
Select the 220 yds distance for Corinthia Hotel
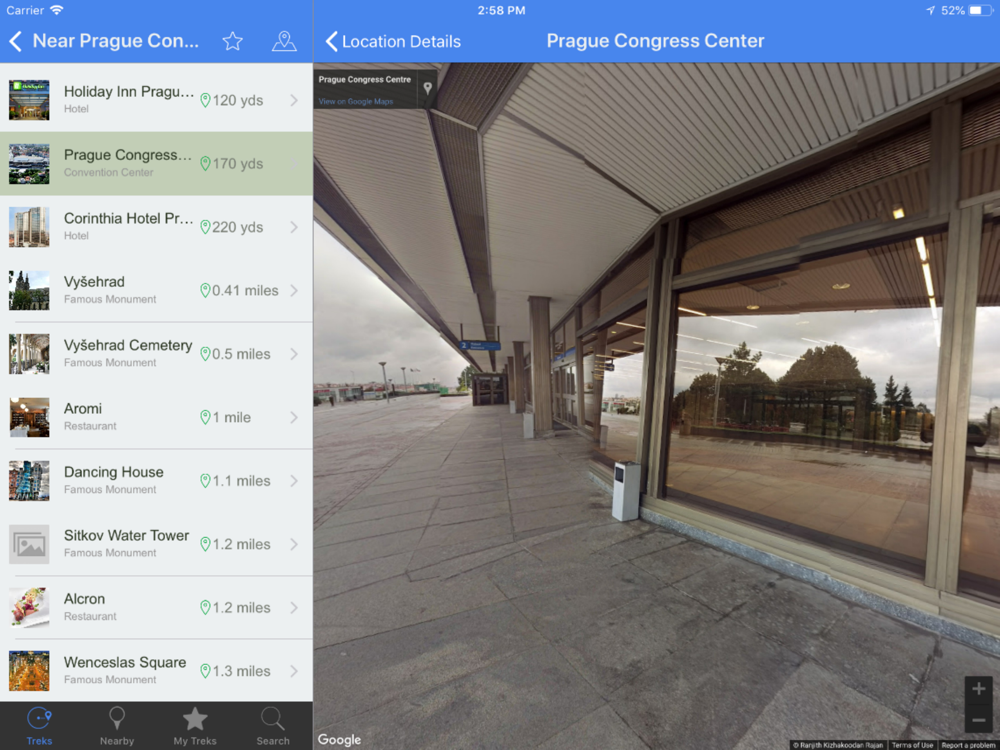[x=232, y=227]
